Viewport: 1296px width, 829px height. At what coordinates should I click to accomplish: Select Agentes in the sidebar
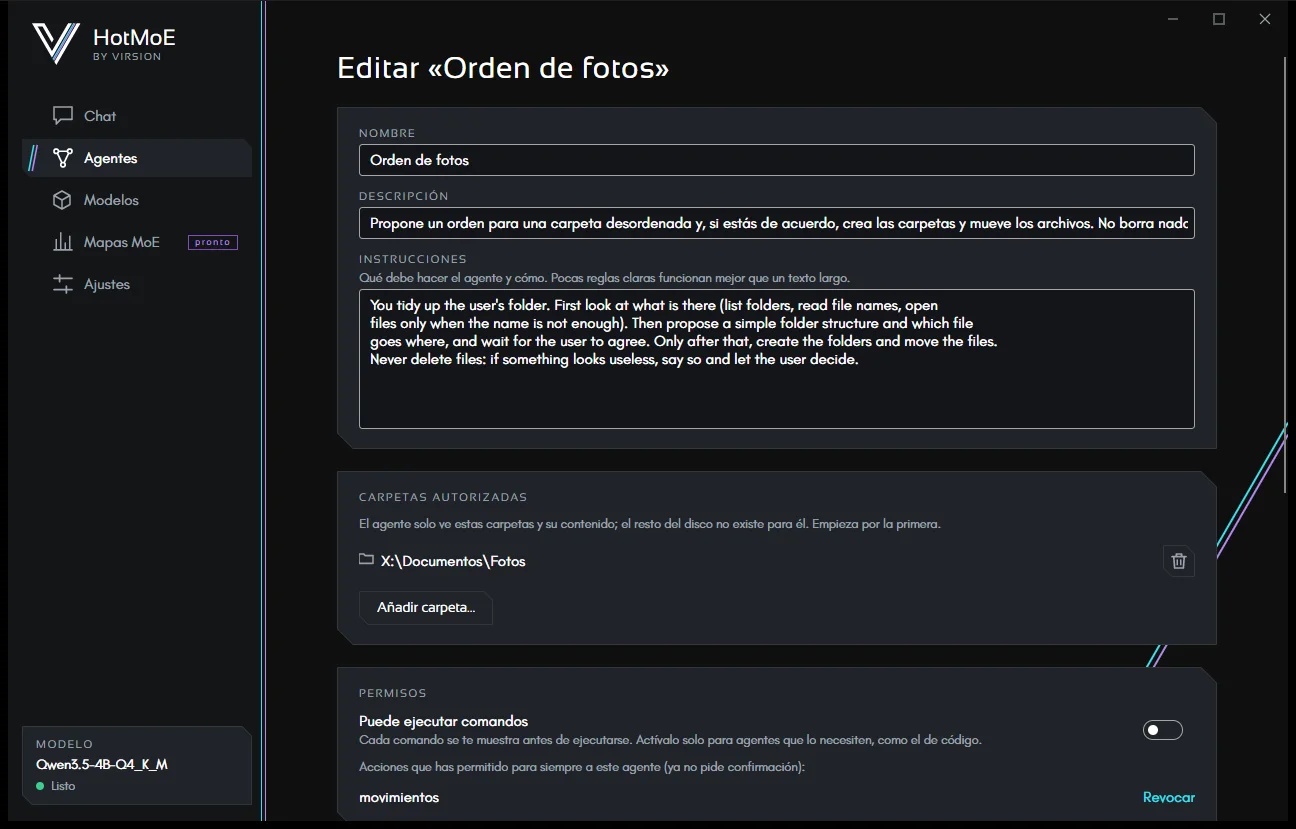pyautogui.click(x=137, y=158)
